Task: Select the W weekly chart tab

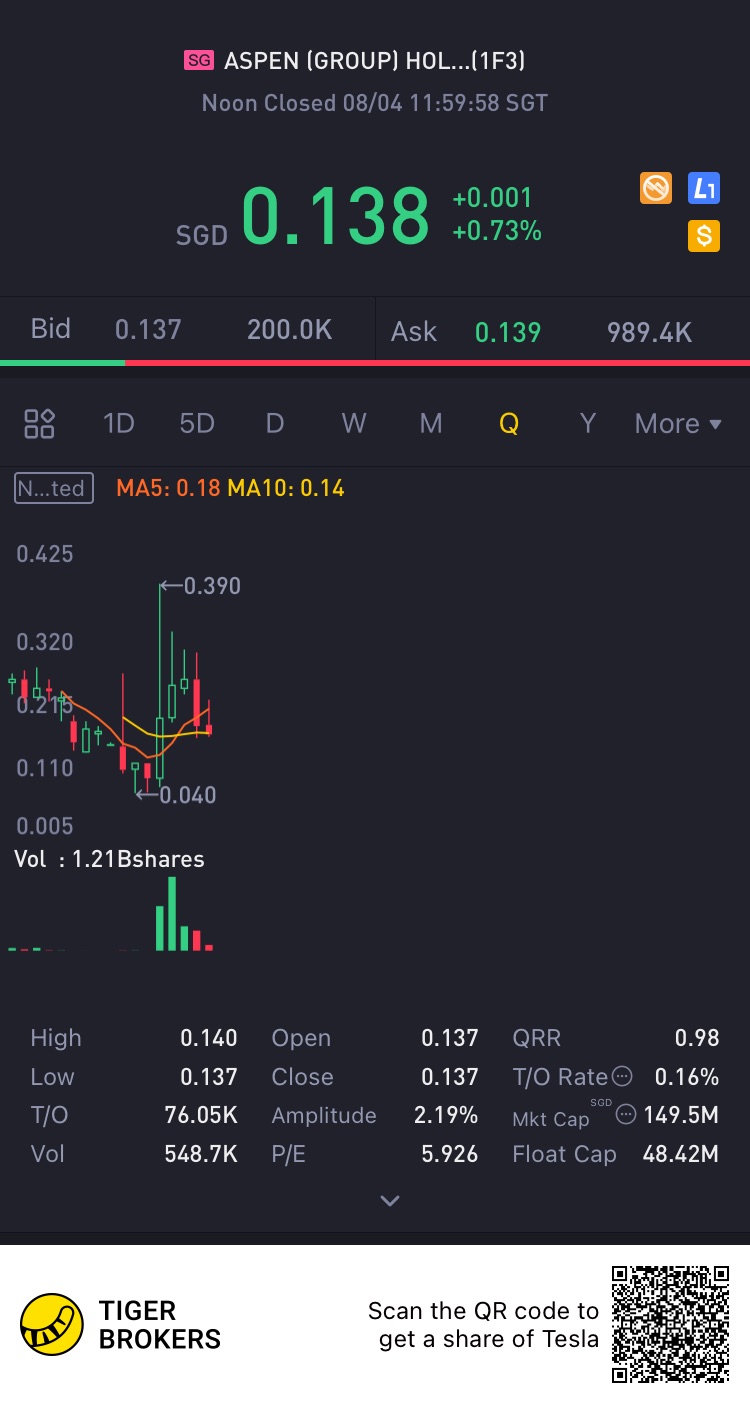Action: click(353, 424)
